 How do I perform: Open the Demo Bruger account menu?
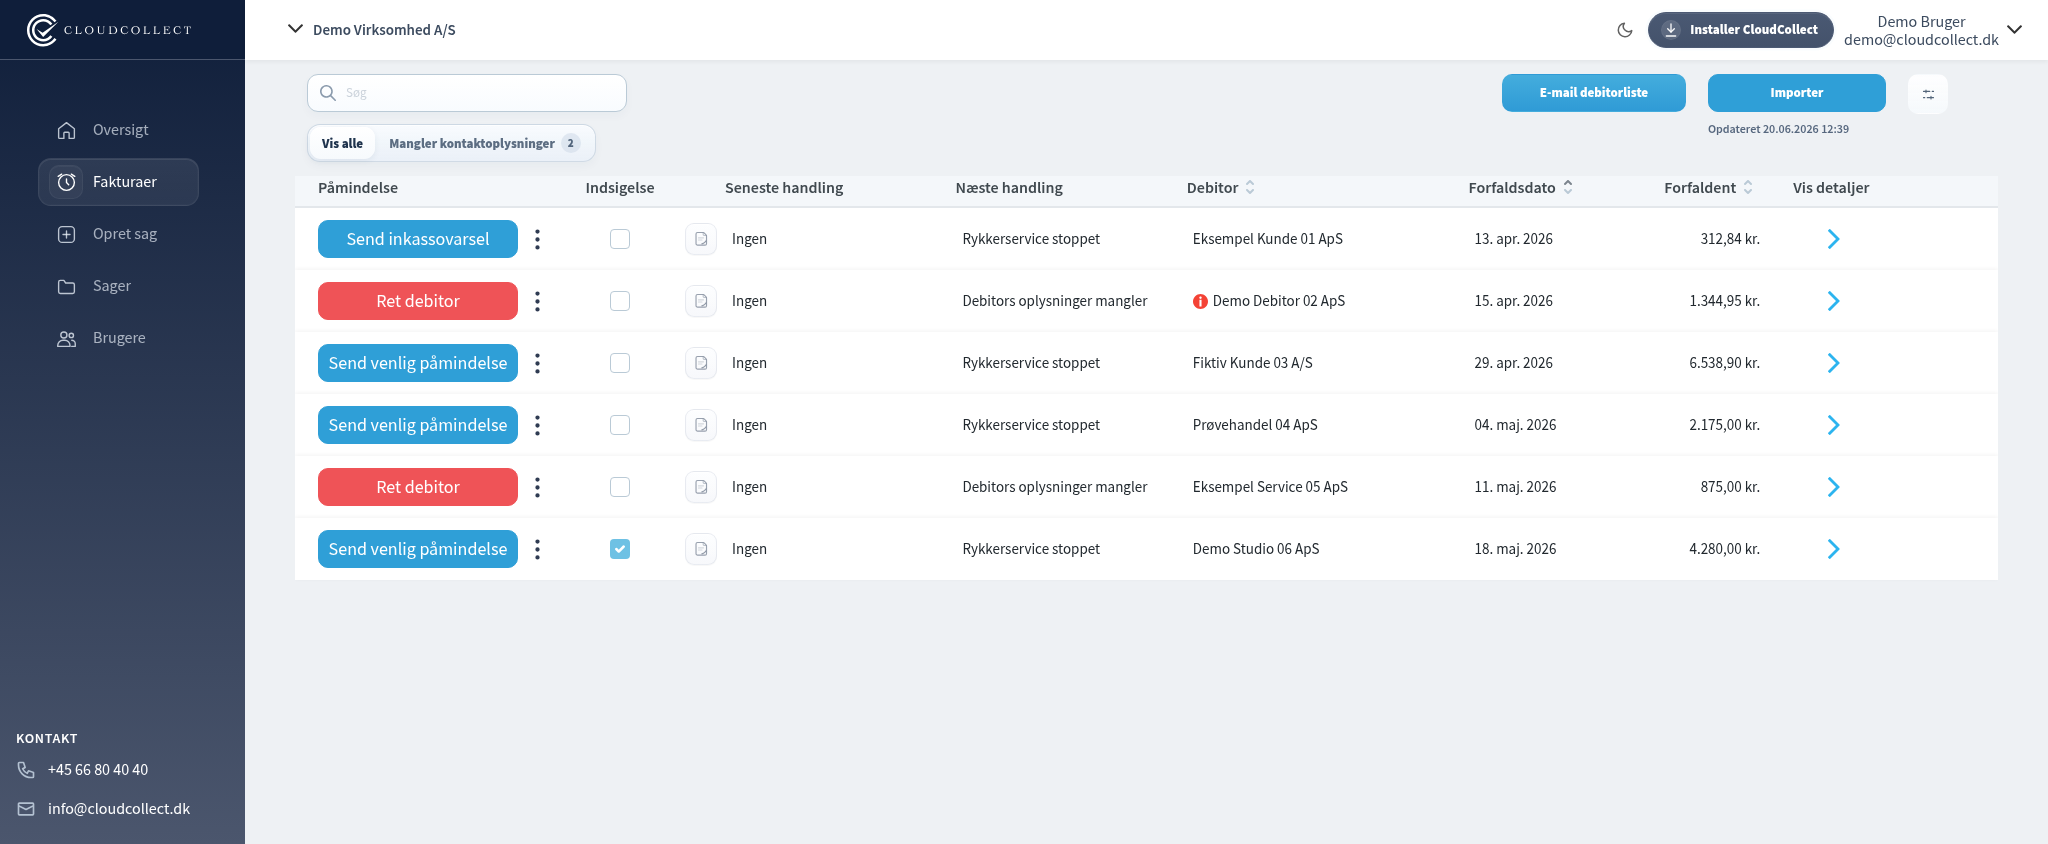pyautogui.click(x=1933, y=30)
